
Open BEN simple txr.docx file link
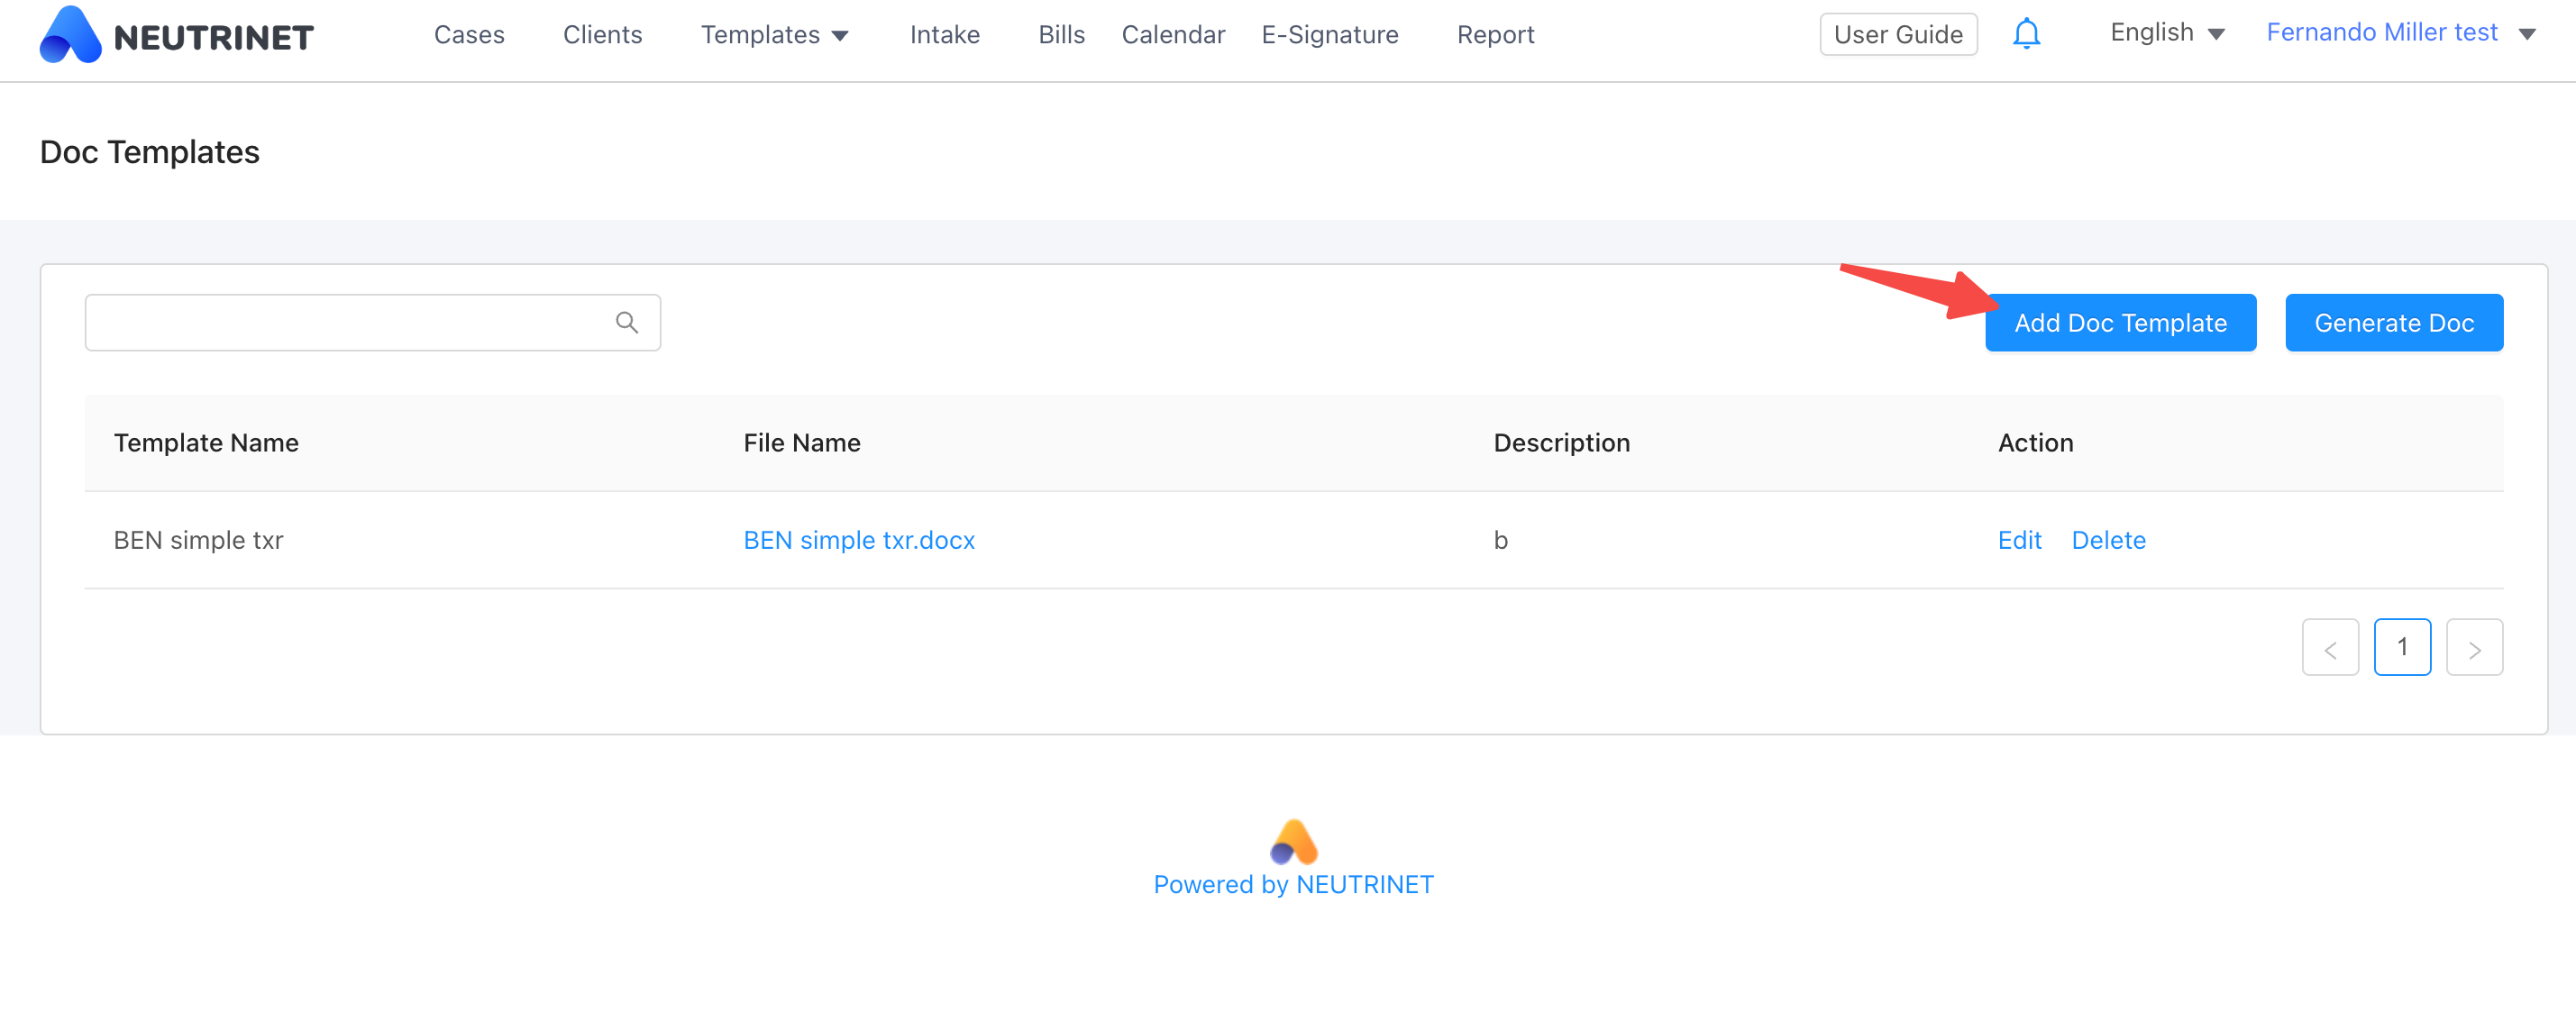point(858,540)
